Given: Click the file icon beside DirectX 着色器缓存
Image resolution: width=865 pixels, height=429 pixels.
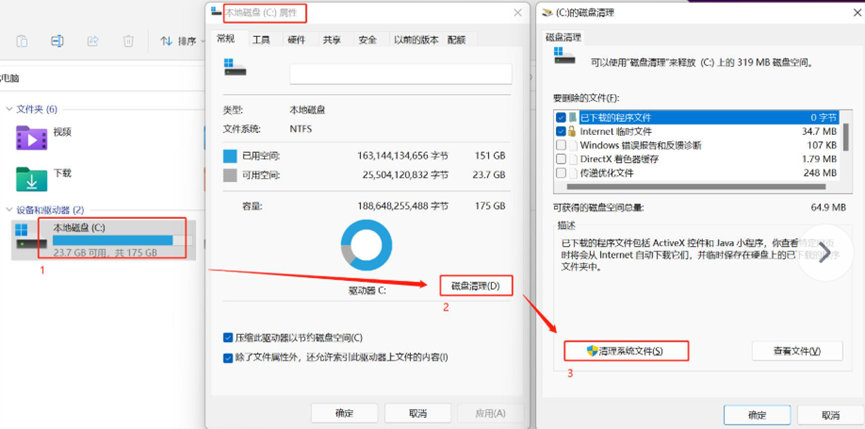Looking at the screenshot, I should tap(573, 159).
